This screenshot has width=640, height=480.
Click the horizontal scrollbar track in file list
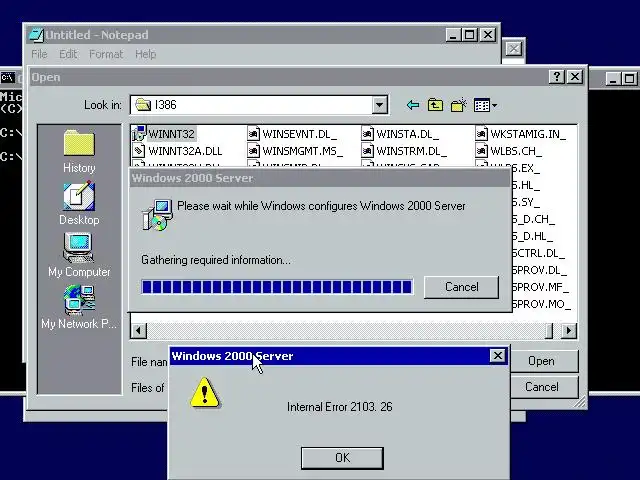point(345,330)
